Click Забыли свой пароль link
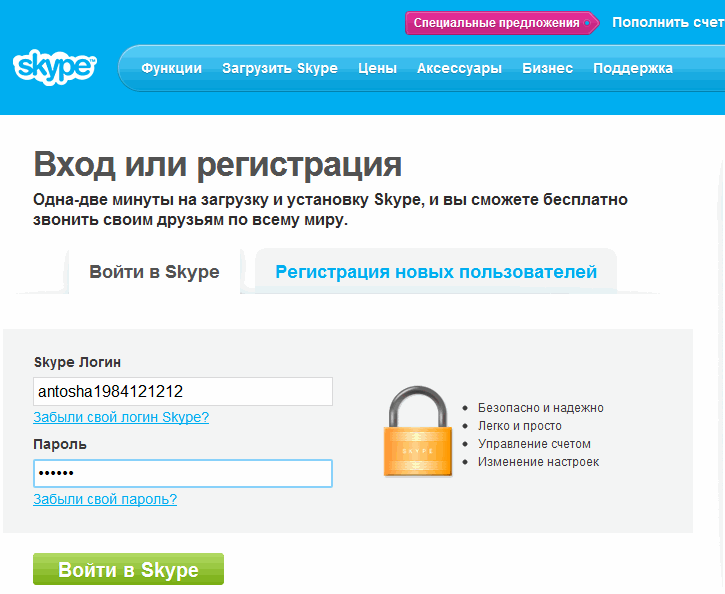The width and height of the screenshot is (725, 594). [x=105, y=499]
